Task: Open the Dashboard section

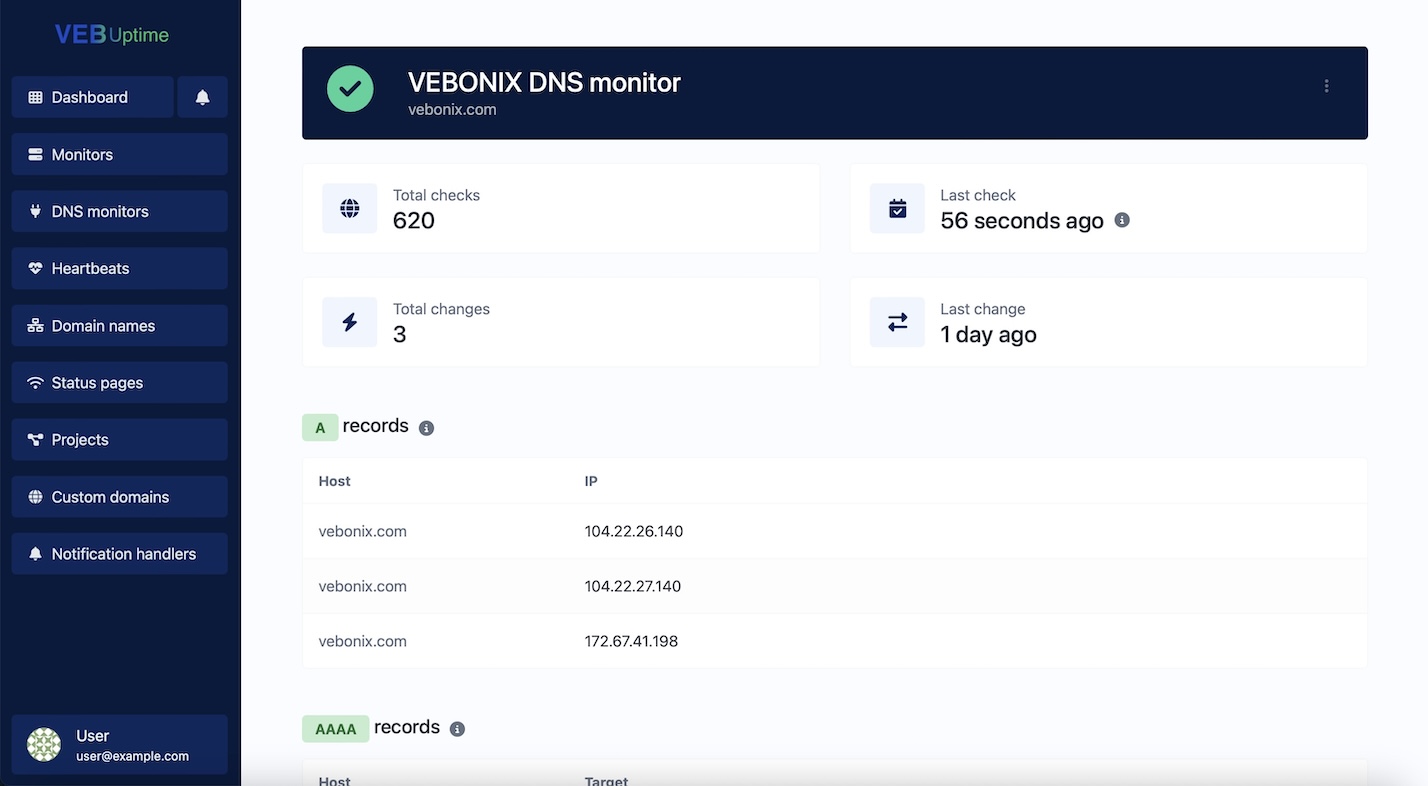Action: 90,97
